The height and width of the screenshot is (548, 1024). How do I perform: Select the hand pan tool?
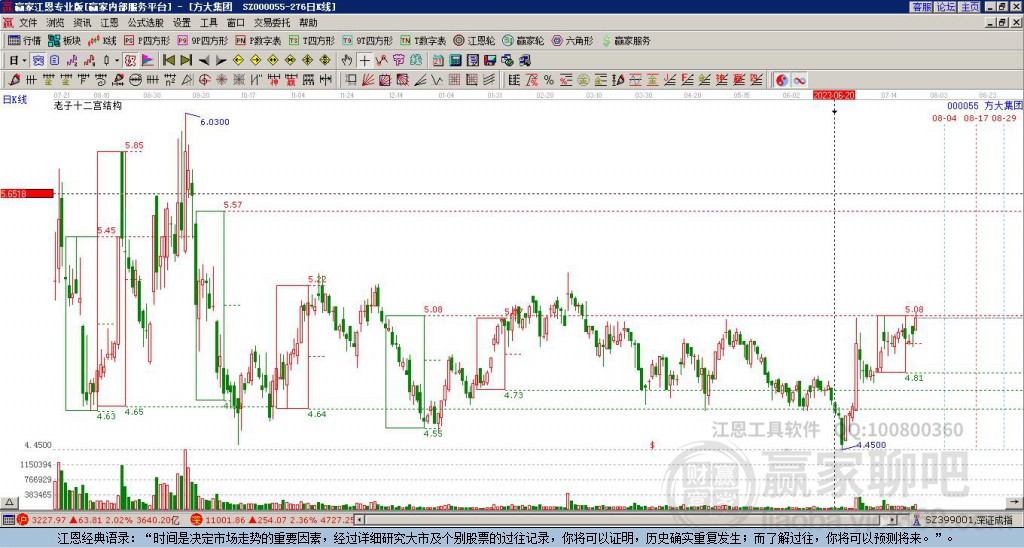347,61
